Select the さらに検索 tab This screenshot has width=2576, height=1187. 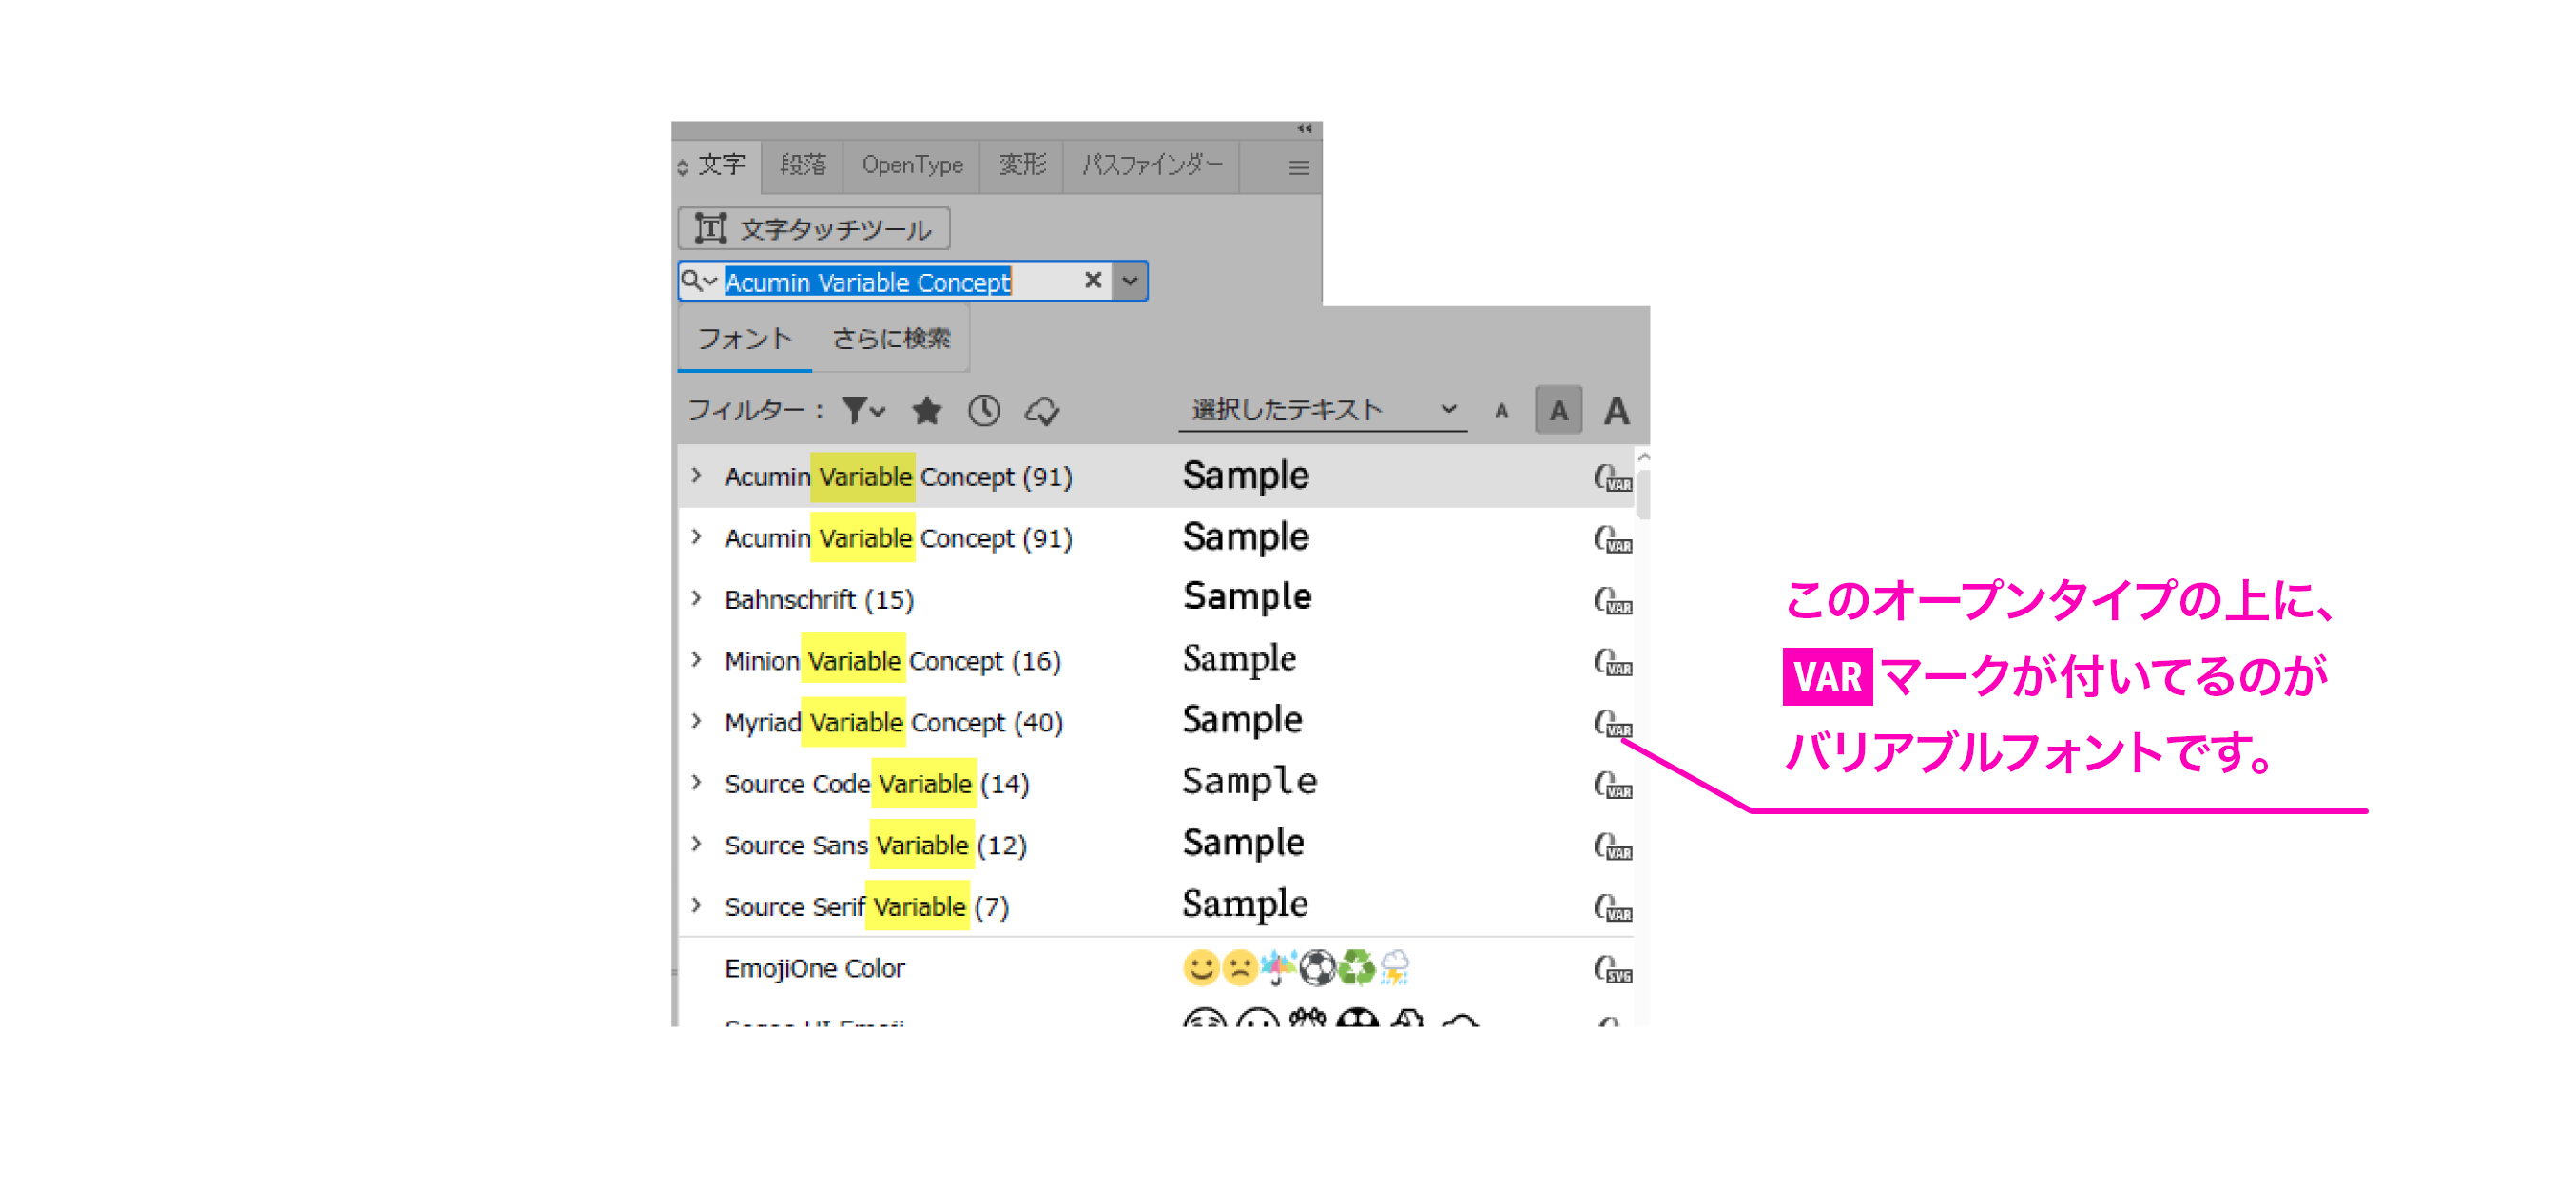click(890, 339)
